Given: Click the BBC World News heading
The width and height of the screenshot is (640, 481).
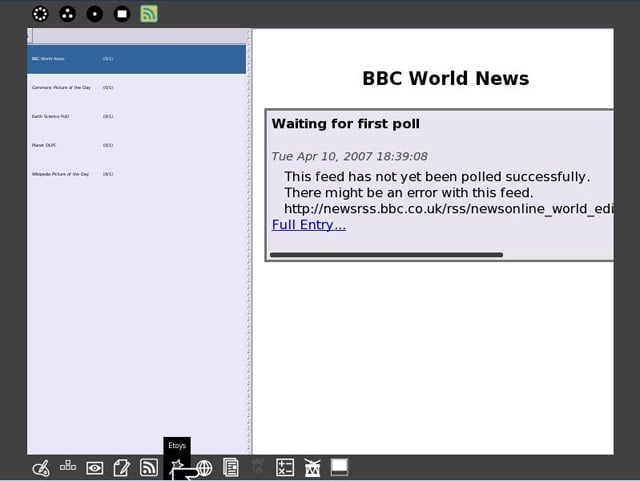Looking at the screenshot, I should click(446, 78).
